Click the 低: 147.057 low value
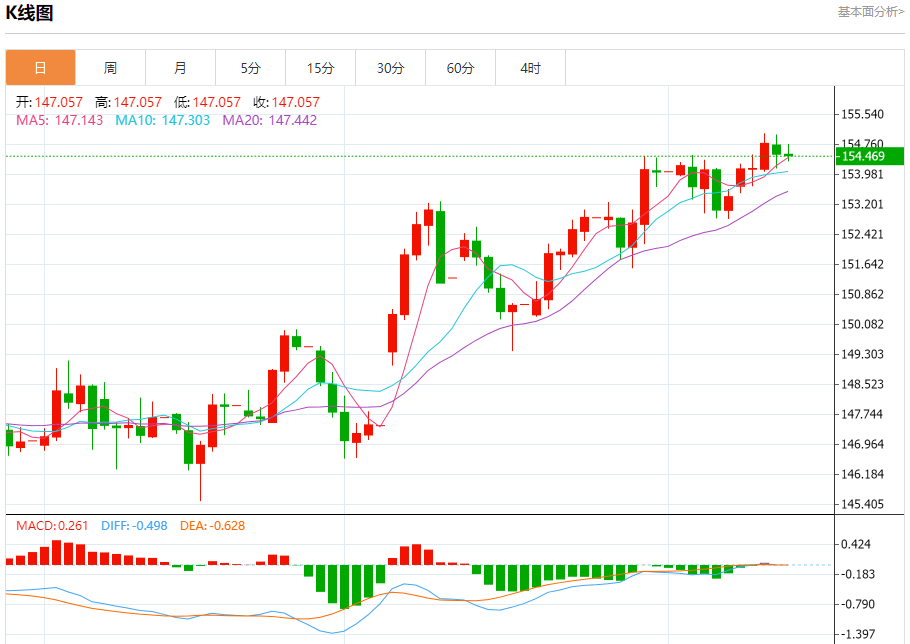Image resolution: width=910 pixels, height=644 pixels. click(207, 102)
